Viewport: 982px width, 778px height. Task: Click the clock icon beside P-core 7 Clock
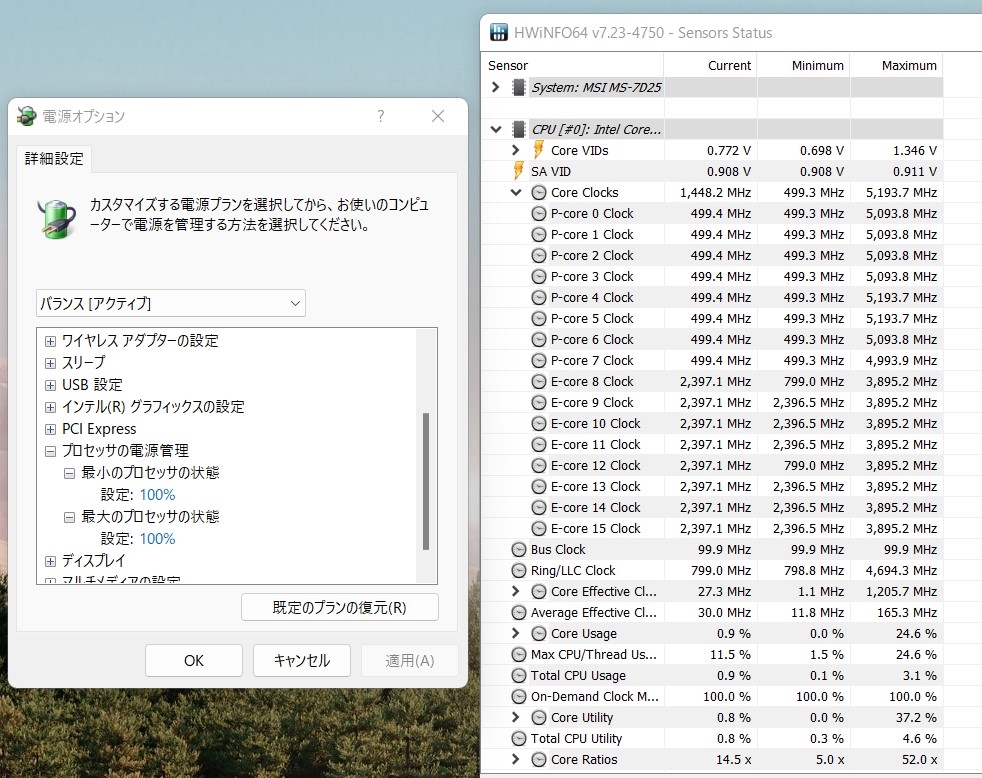tap(539, 360)
